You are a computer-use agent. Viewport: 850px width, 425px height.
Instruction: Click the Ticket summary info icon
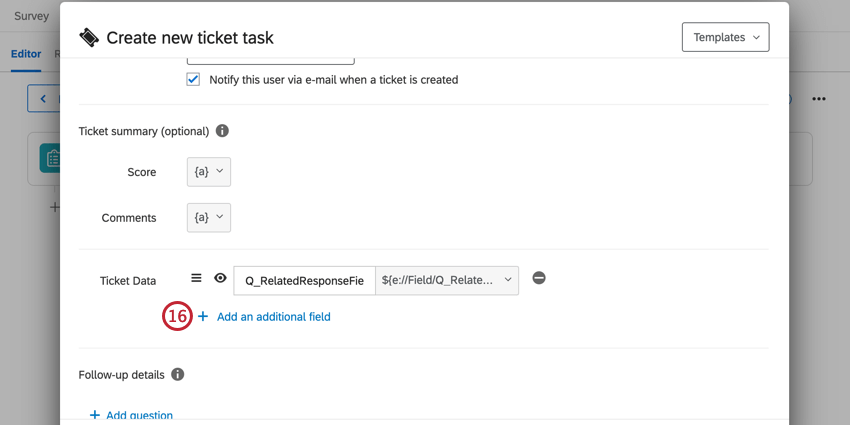click(x=222, y=131)
